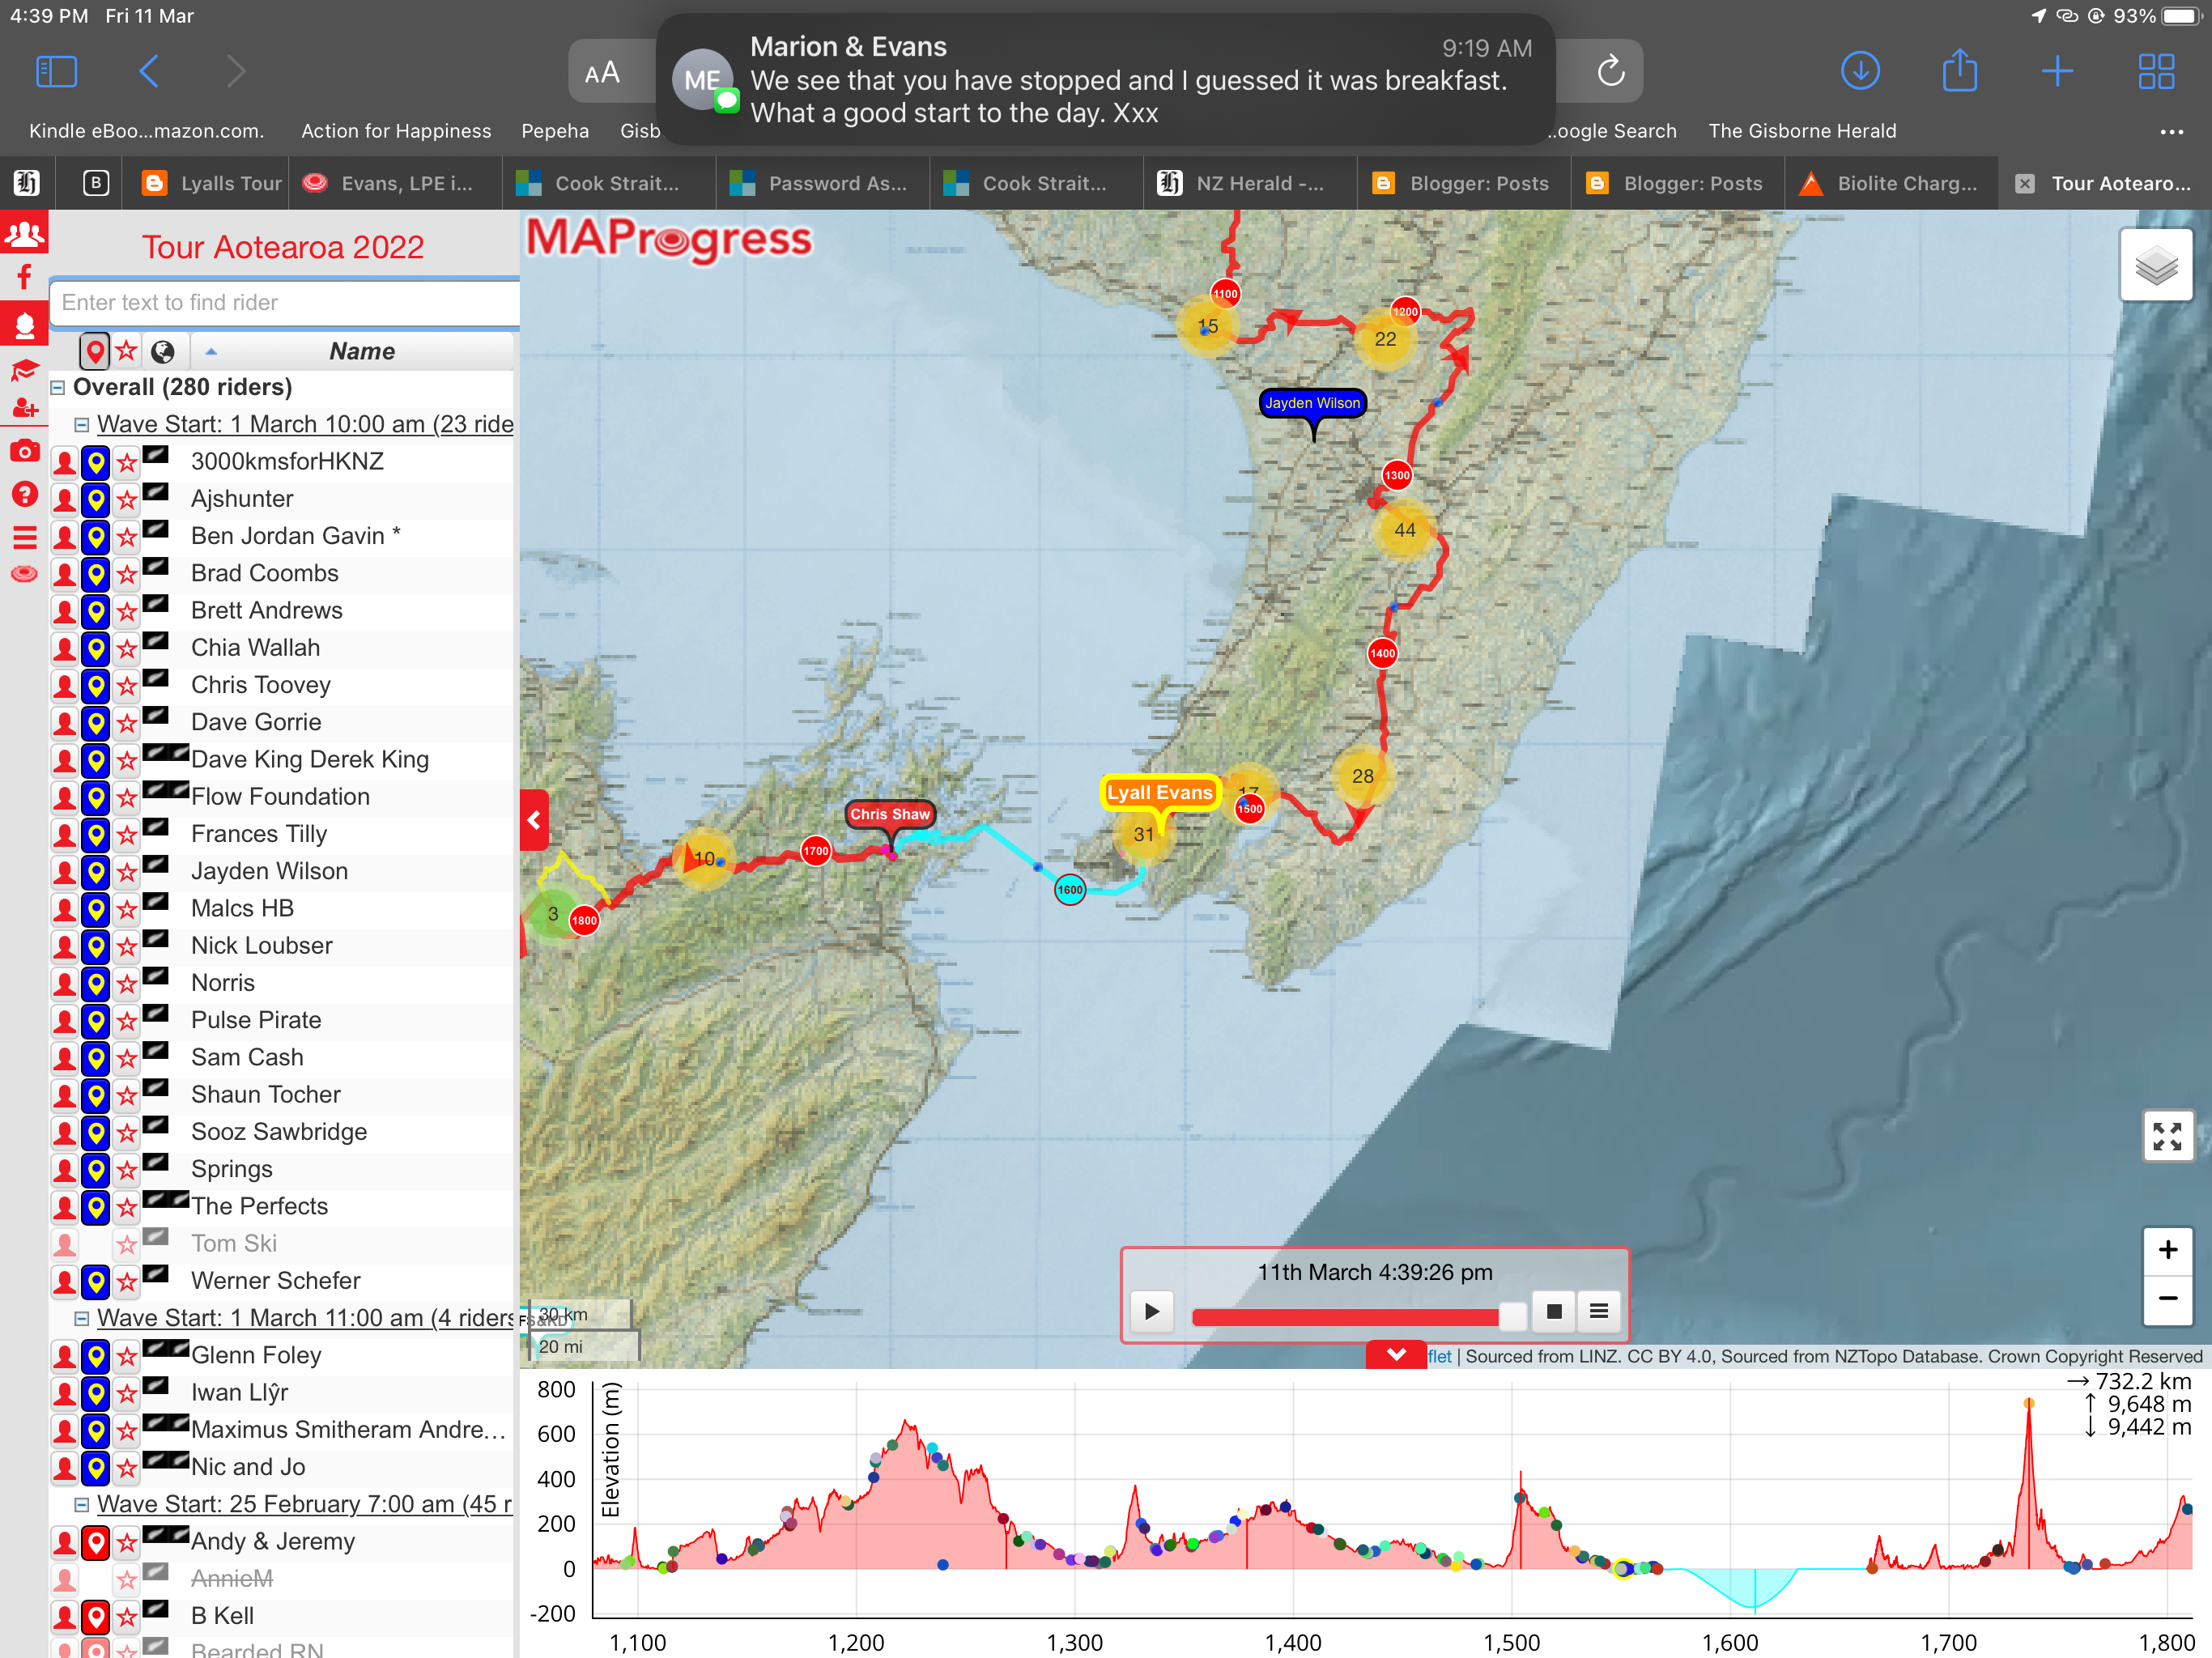Toggle all markers in Name header
The width and height of the screenshot is (2212, 1658).
click(95, 351)
